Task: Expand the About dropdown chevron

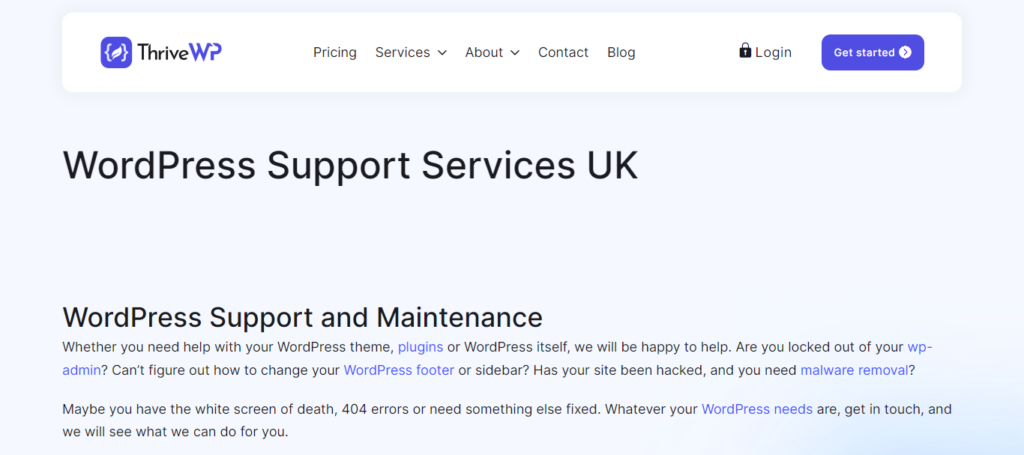Action: pos(515,53)
